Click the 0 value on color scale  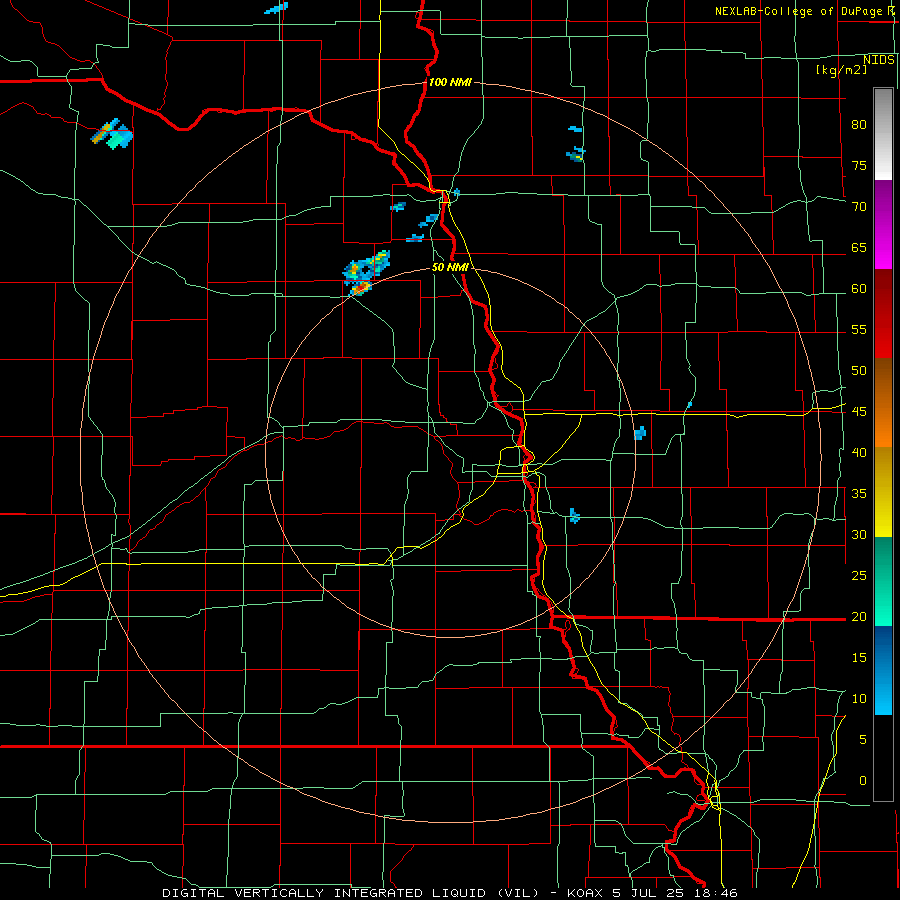pyautogui.click(x=863, y=781)
